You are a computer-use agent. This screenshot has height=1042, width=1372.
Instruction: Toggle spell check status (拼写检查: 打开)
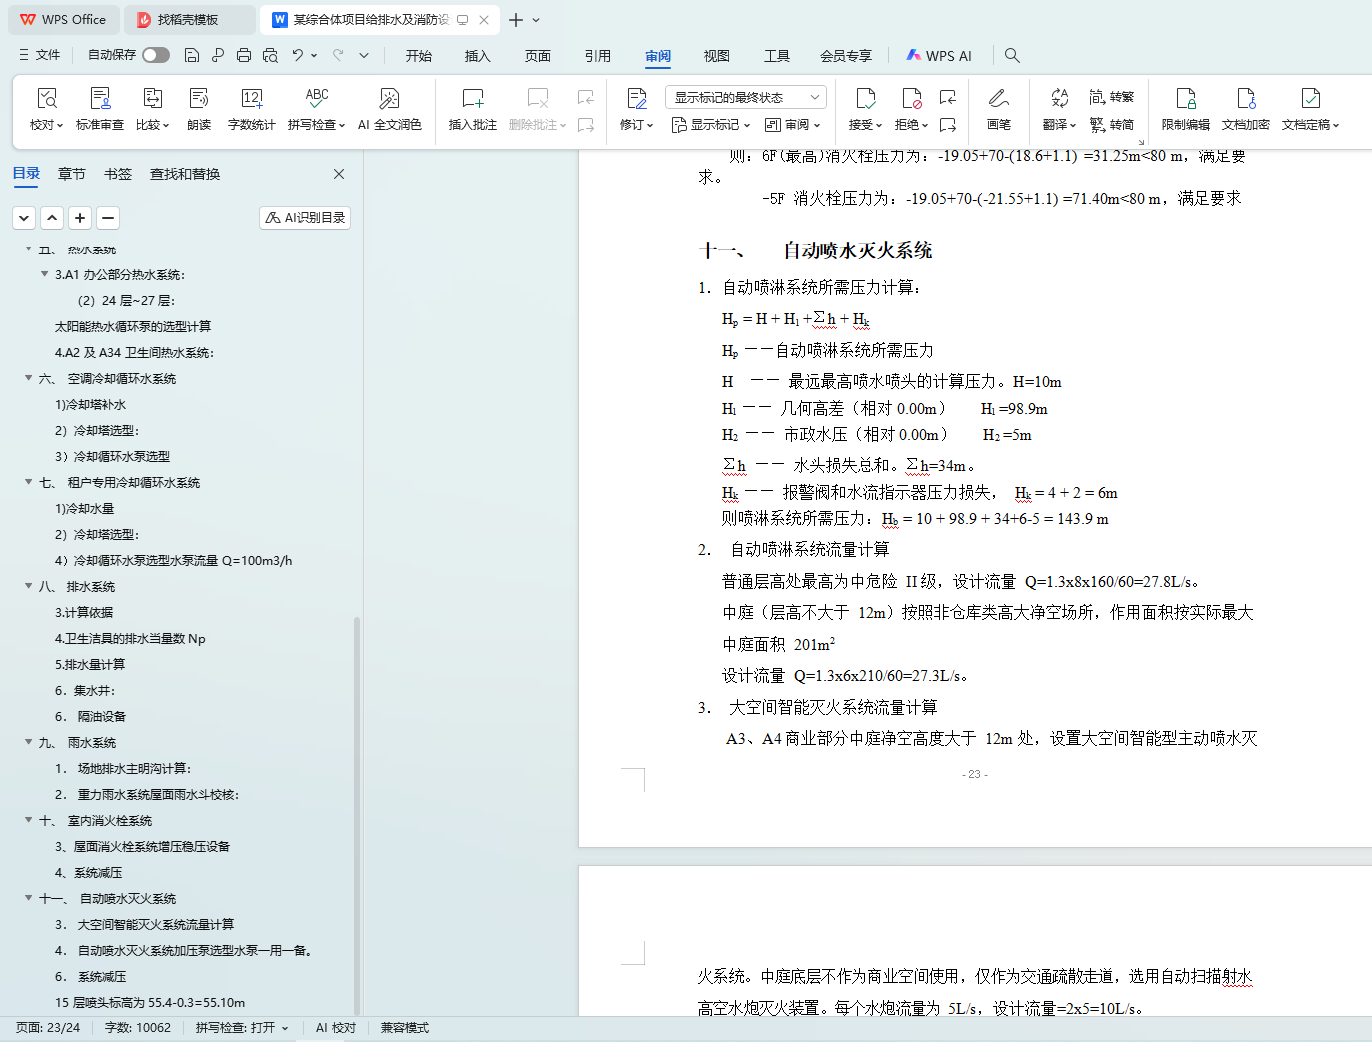pyautogui.click(x=241, y=1028)
